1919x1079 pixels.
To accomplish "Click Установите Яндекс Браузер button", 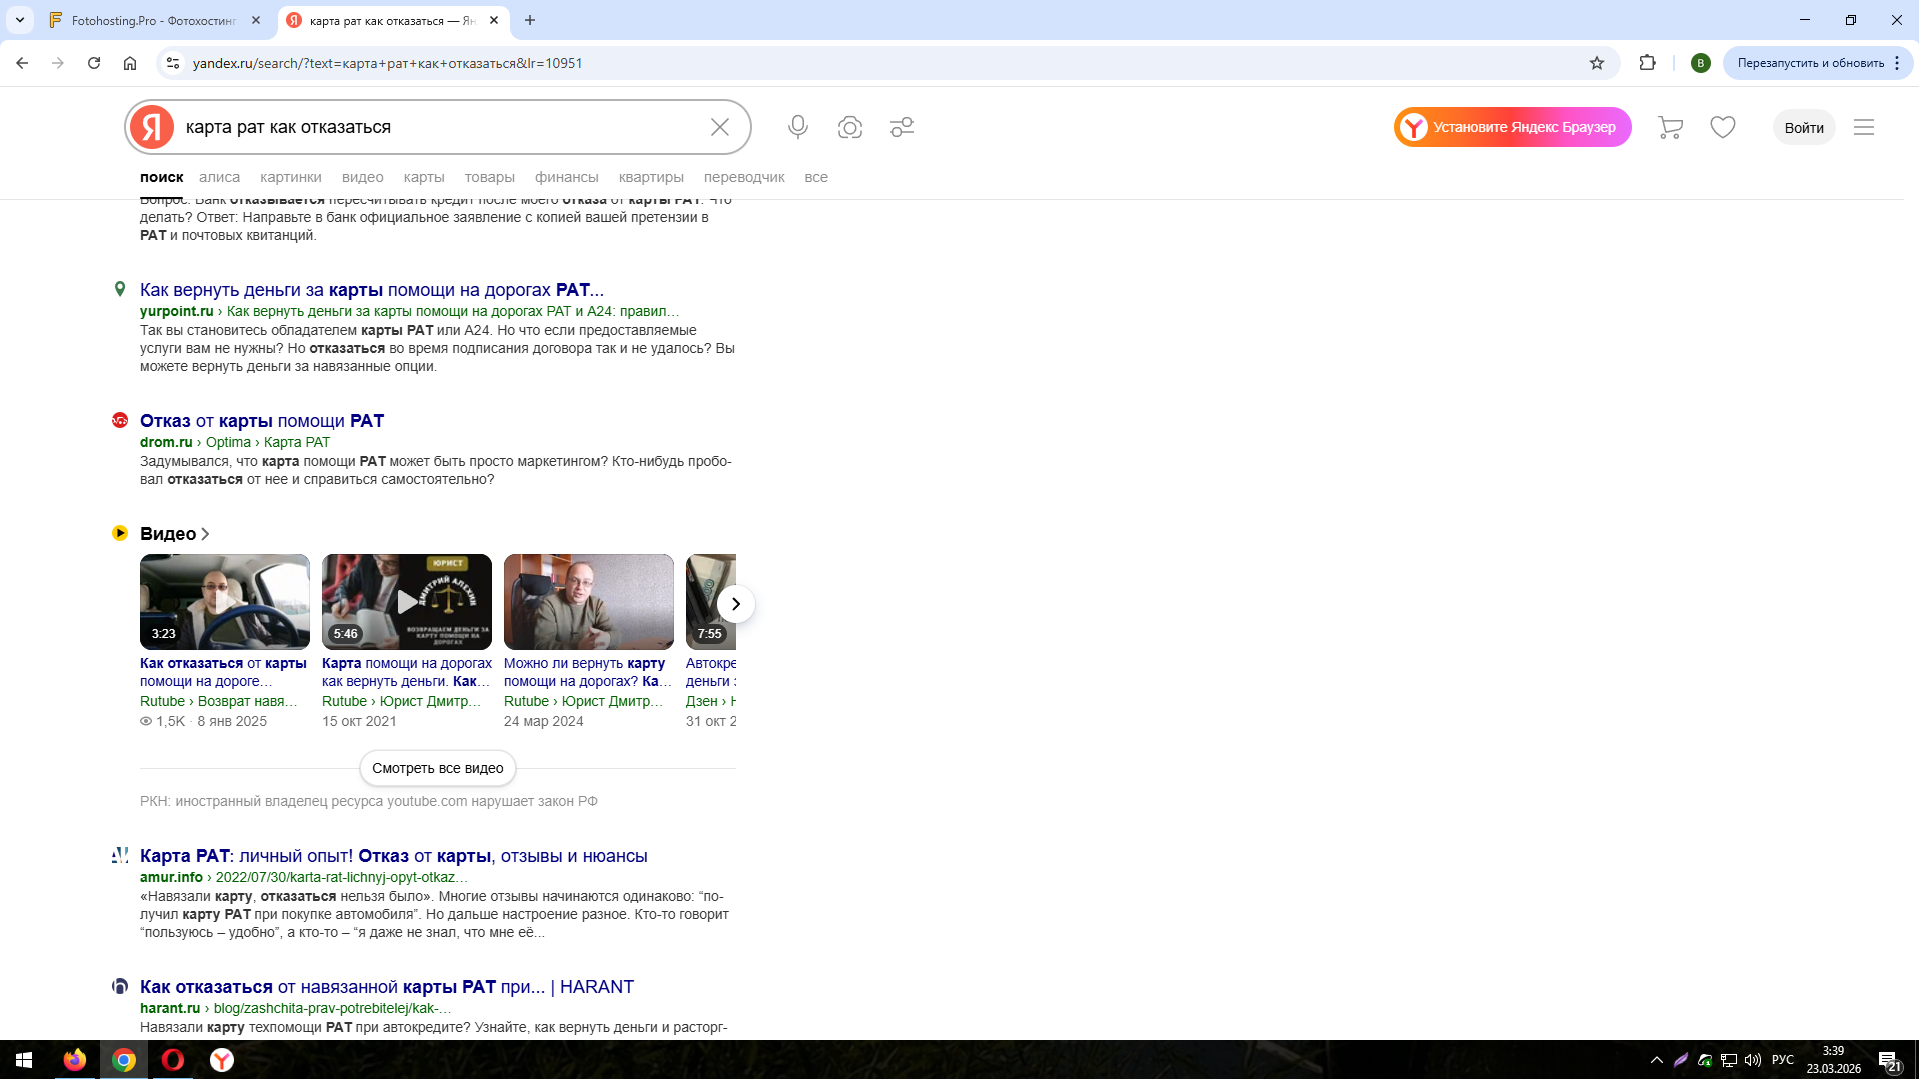I will 1513,127.
